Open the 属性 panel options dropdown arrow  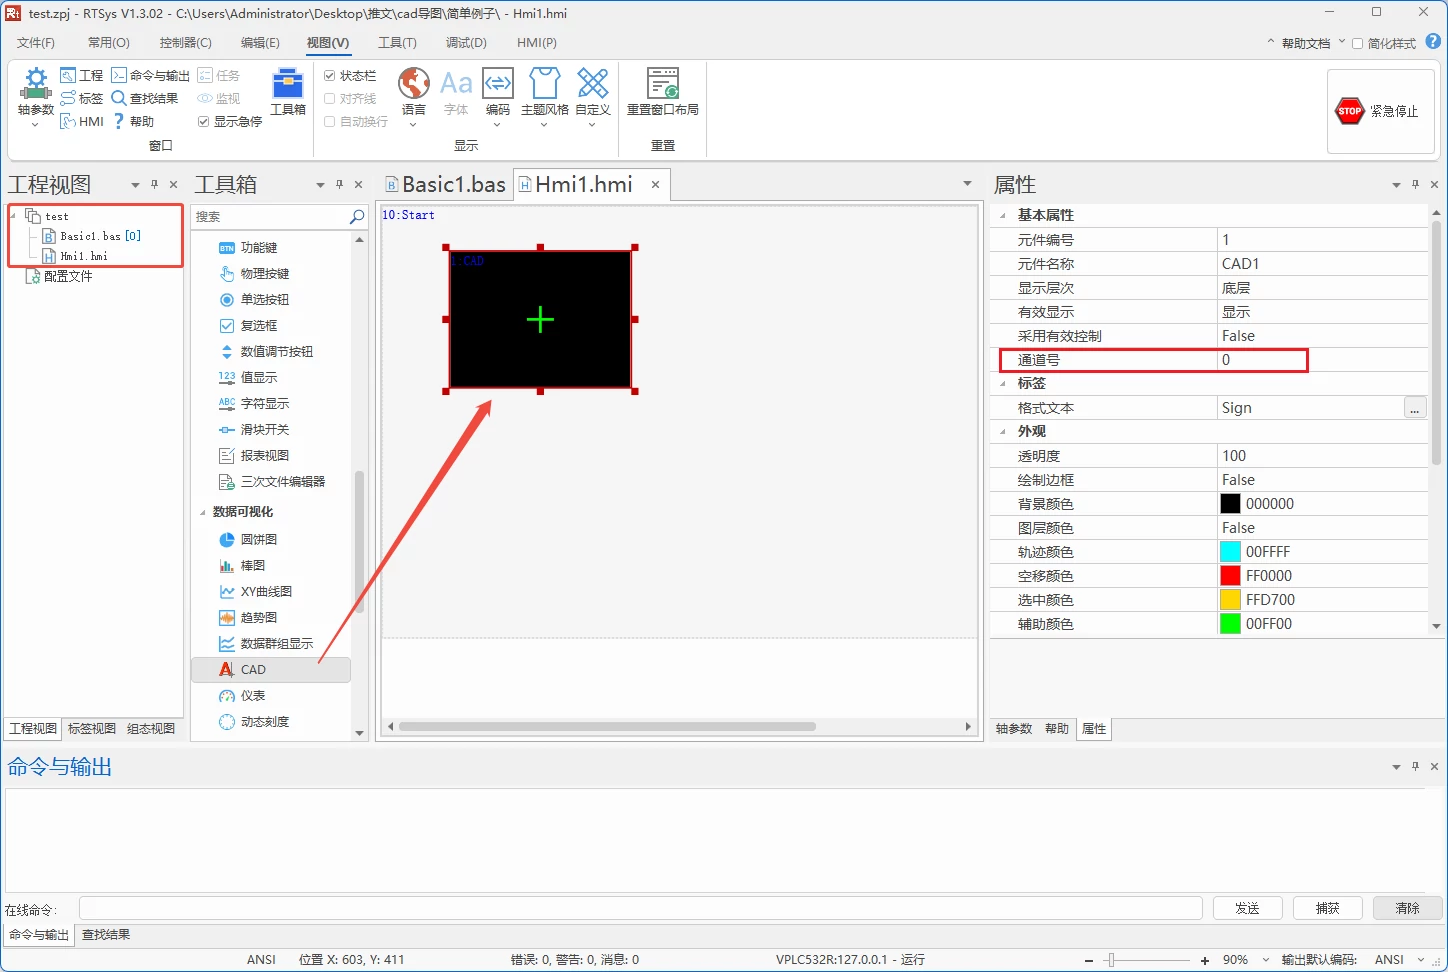pos(1396,185)
